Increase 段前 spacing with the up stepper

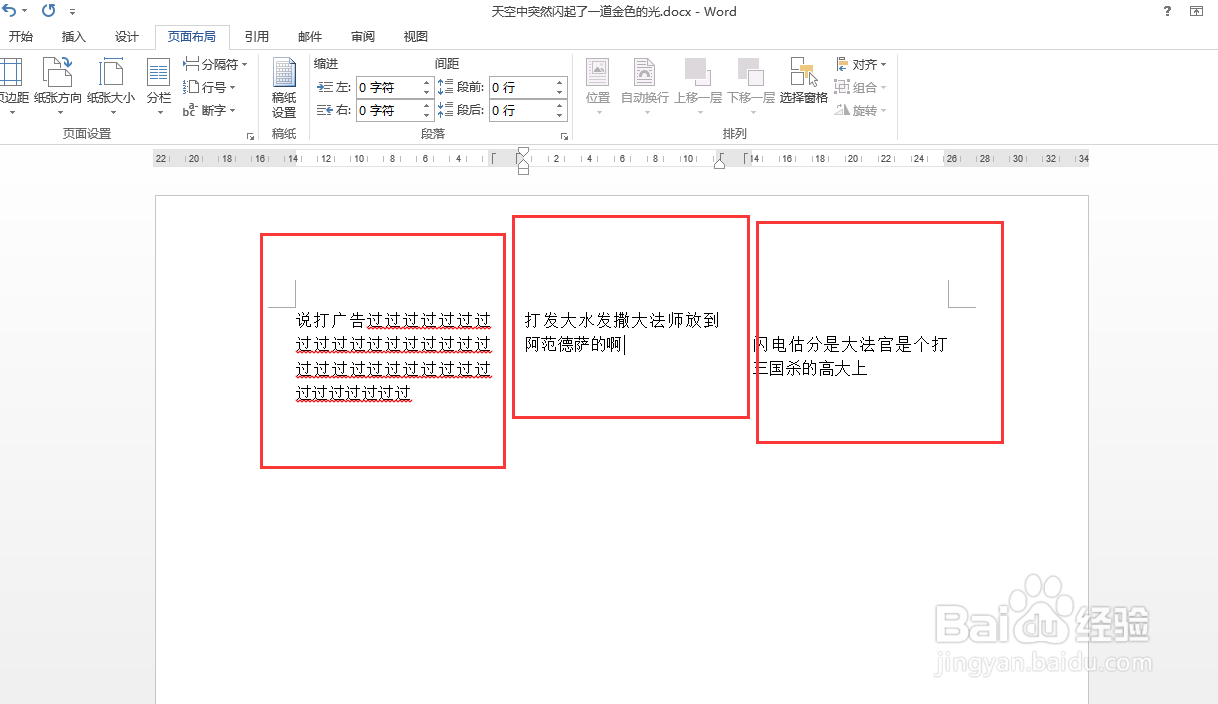(558, 82)
